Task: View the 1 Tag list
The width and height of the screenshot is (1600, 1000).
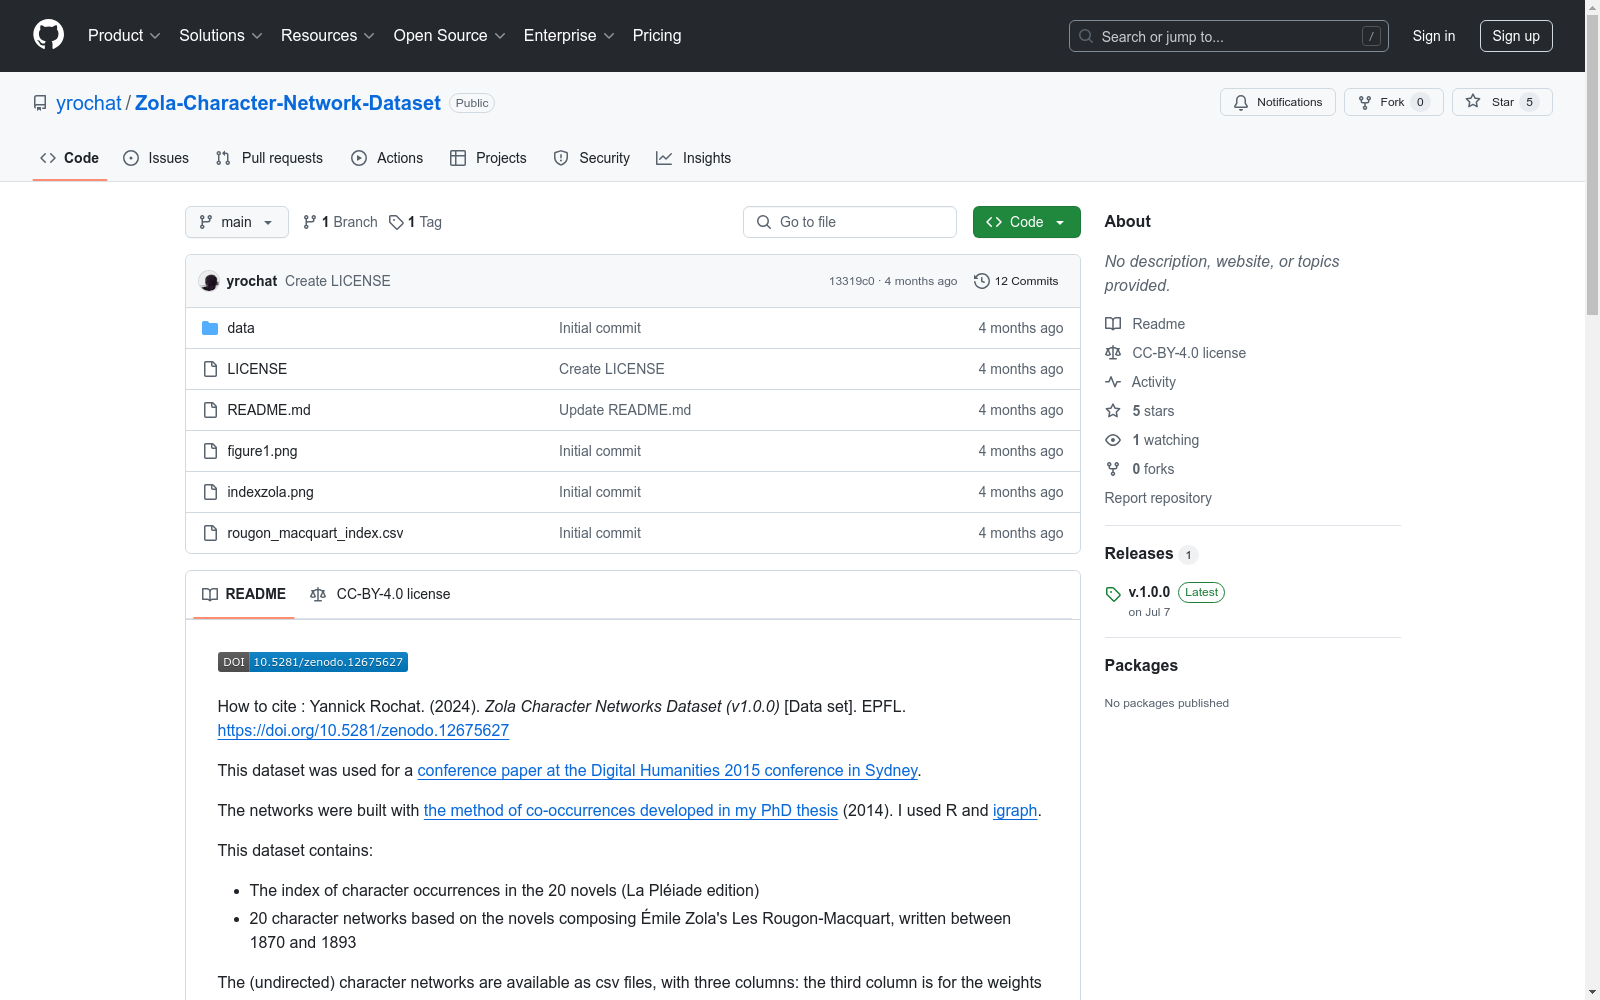Action: point(415,222)
